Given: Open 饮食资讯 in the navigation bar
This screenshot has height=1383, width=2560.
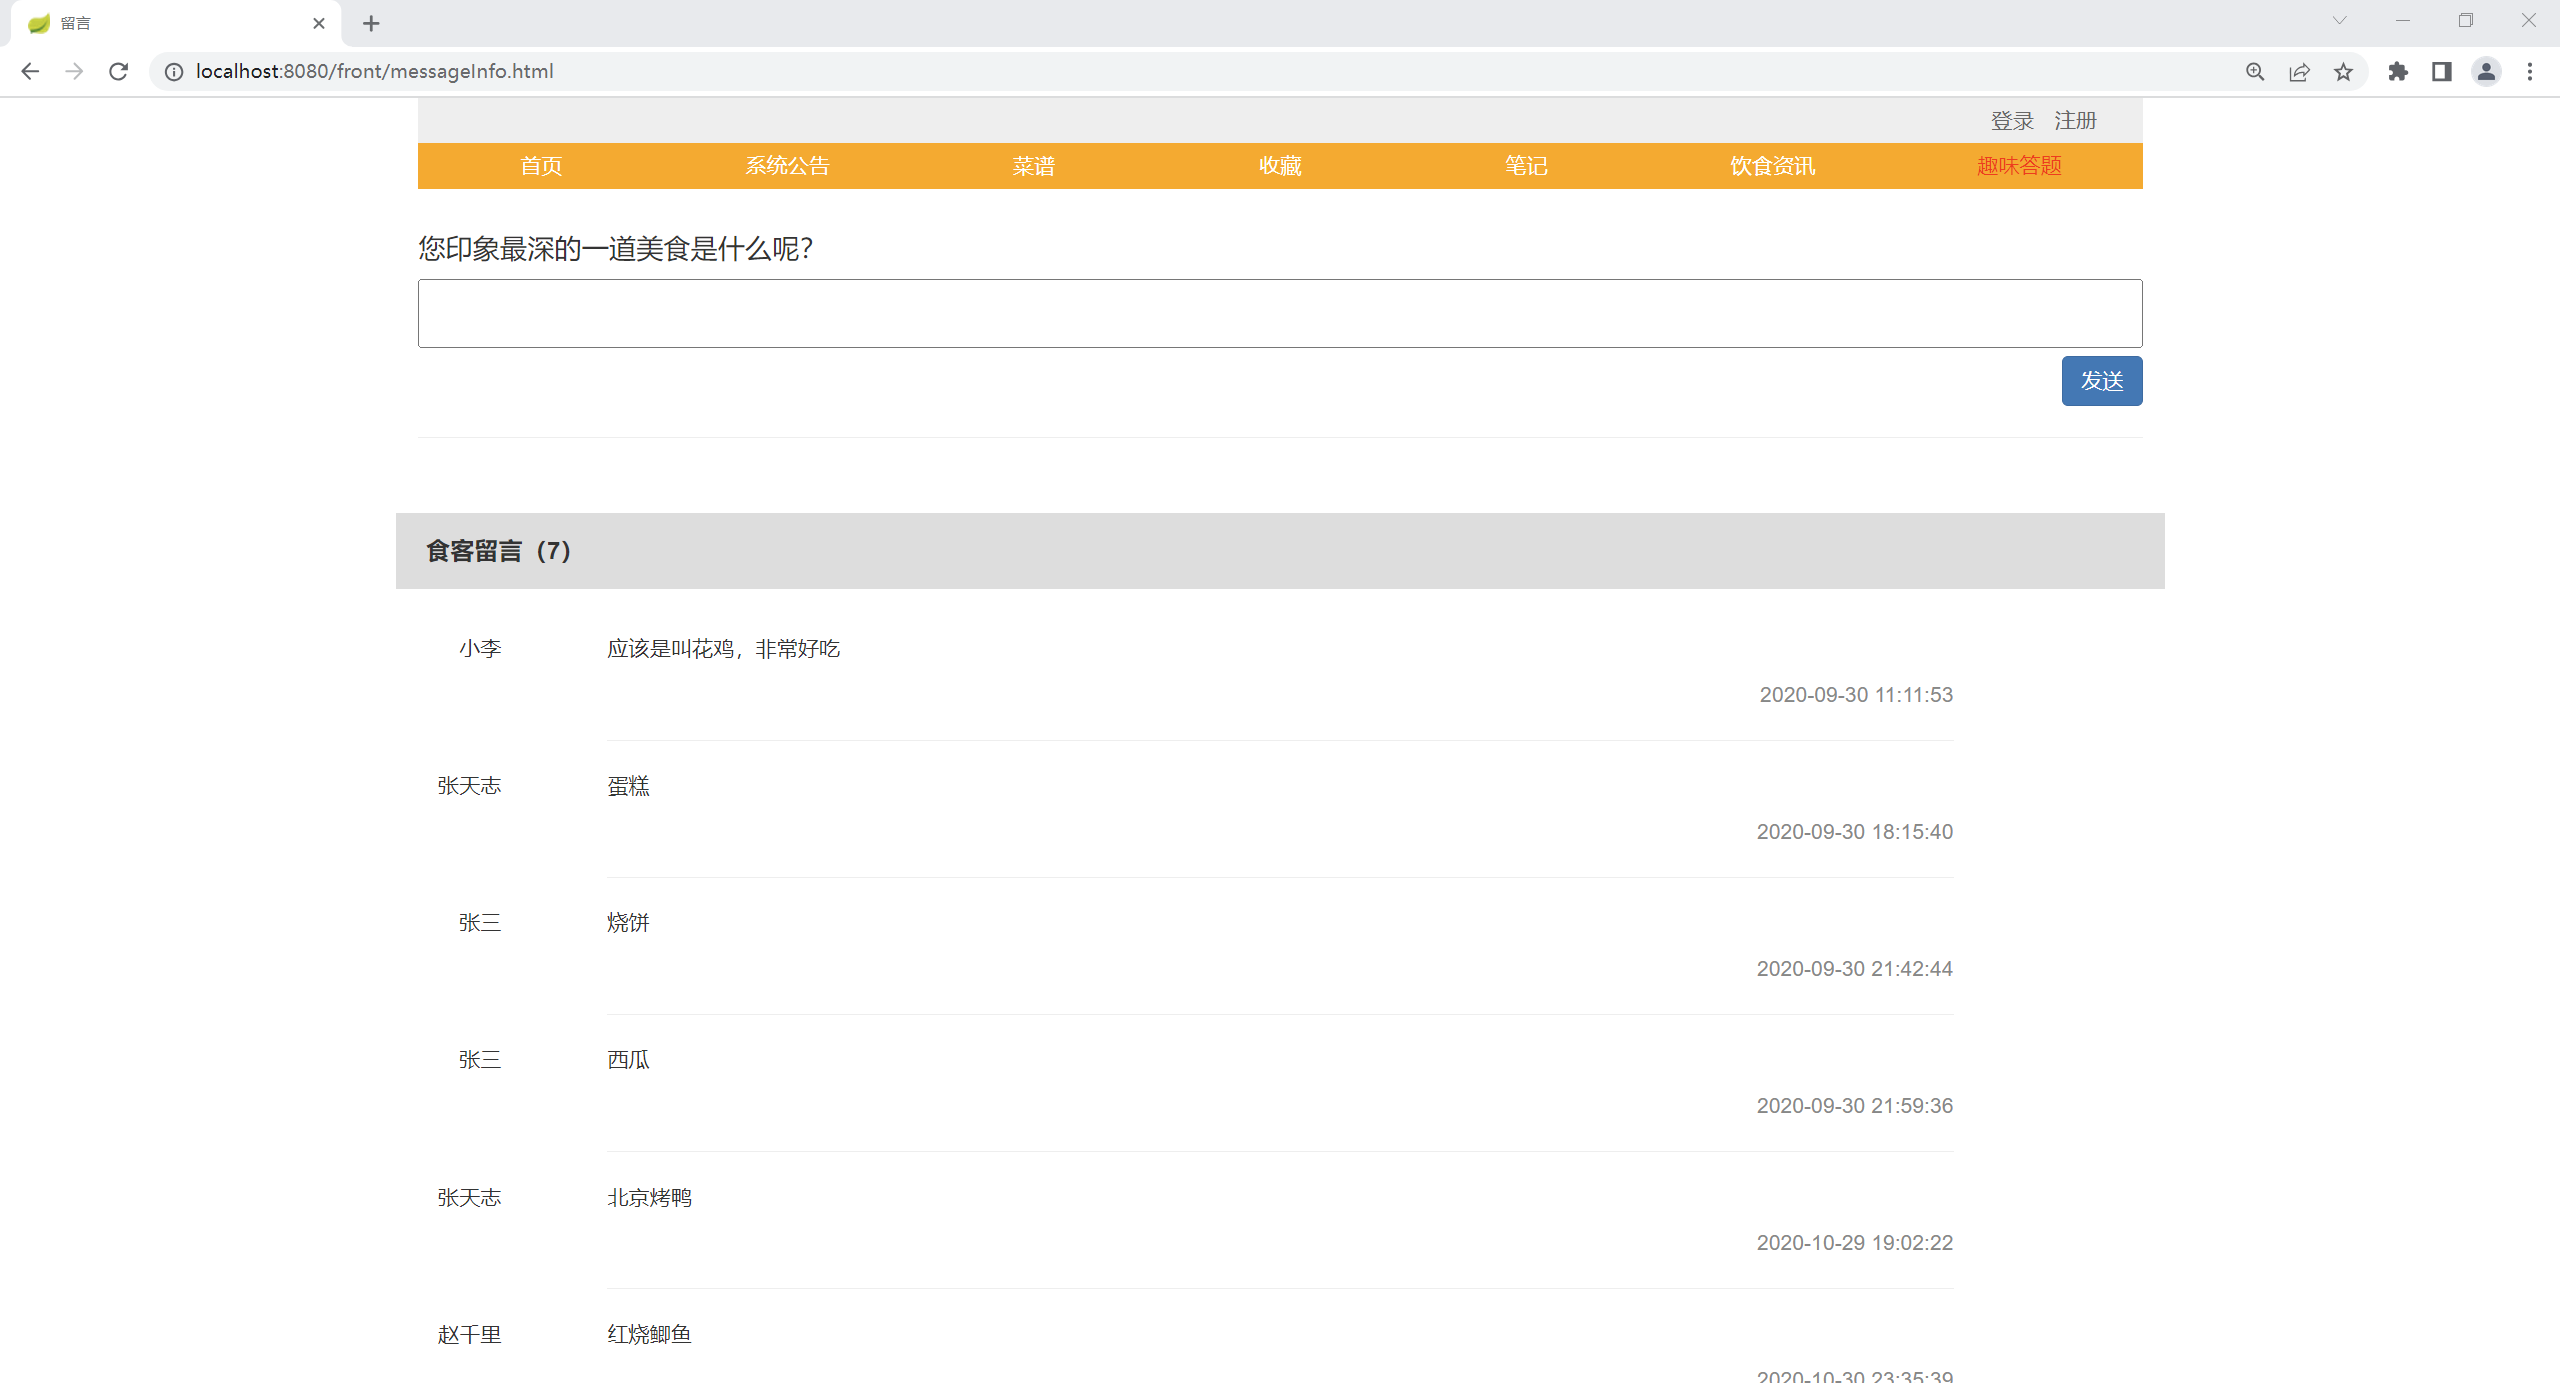Looking at the screenshot, I should coord(1773,166).
